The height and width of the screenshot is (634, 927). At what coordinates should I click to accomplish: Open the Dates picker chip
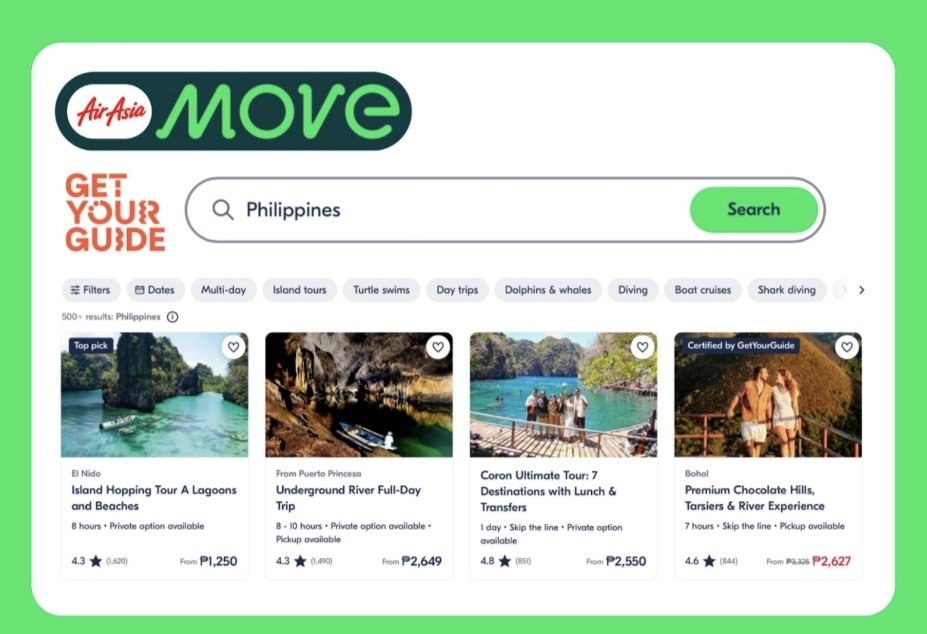click(x=155, y=290)
